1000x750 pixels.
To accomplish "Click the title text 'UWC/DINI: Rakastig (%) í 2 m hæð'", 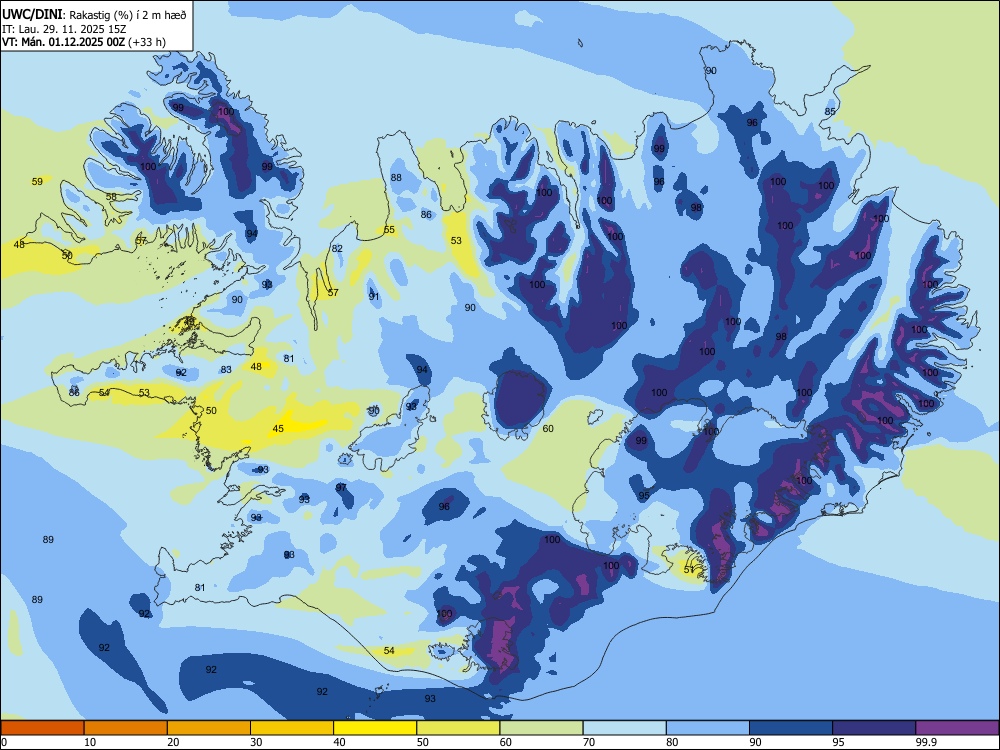I will point(94,15).
